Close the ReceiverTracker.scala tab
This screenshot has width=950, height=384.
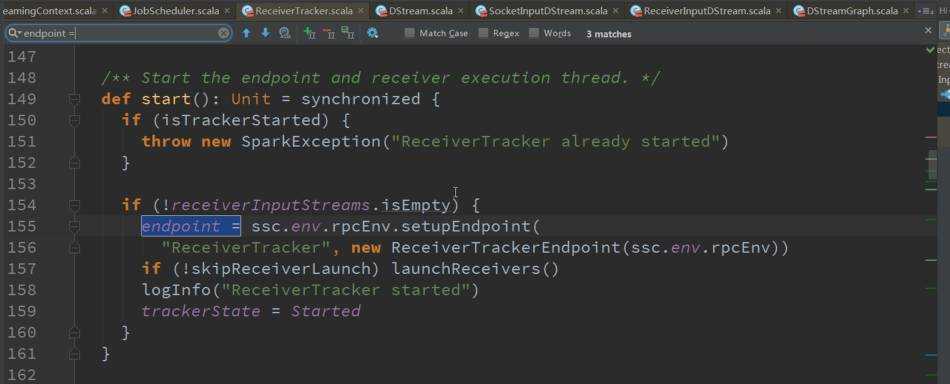tap(361, 11)
